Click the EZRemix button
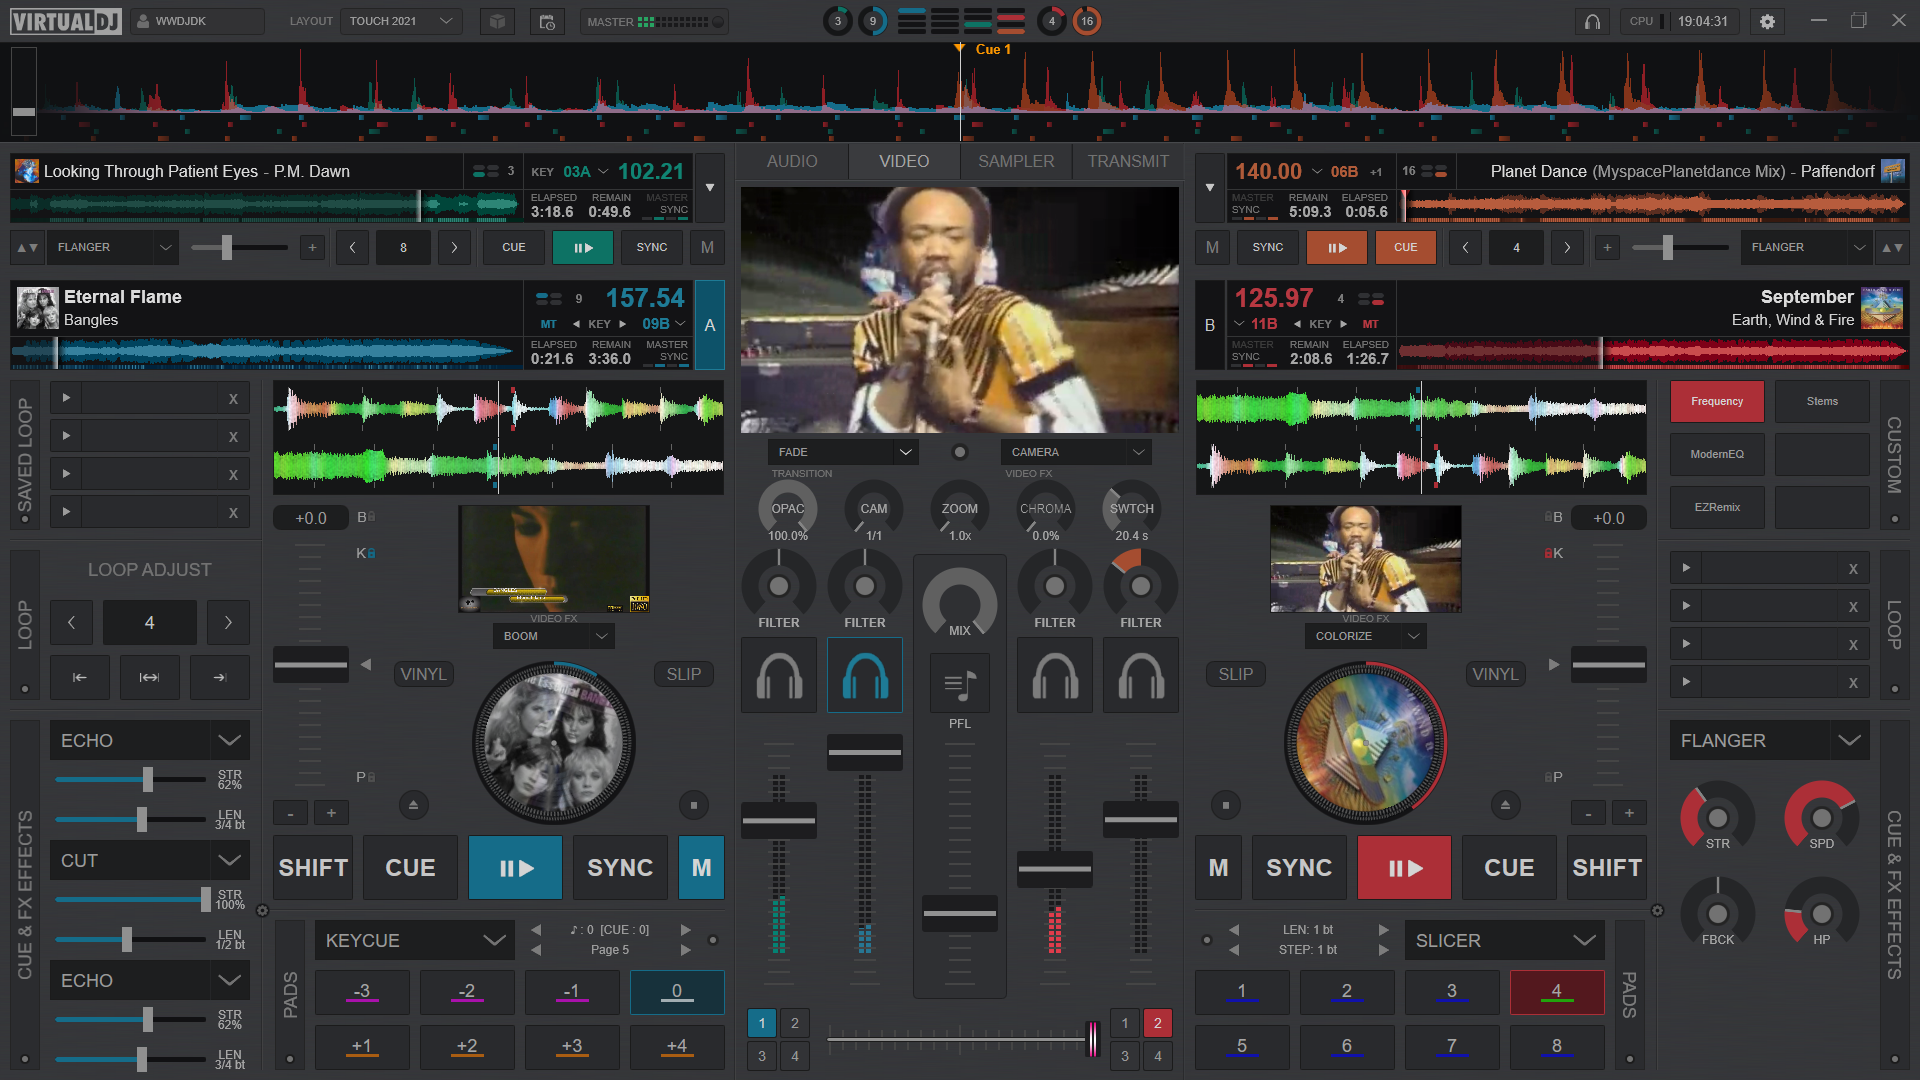Viewport: 1920px width, 1080px height. pyautogui.click(x=1717, y=507)
